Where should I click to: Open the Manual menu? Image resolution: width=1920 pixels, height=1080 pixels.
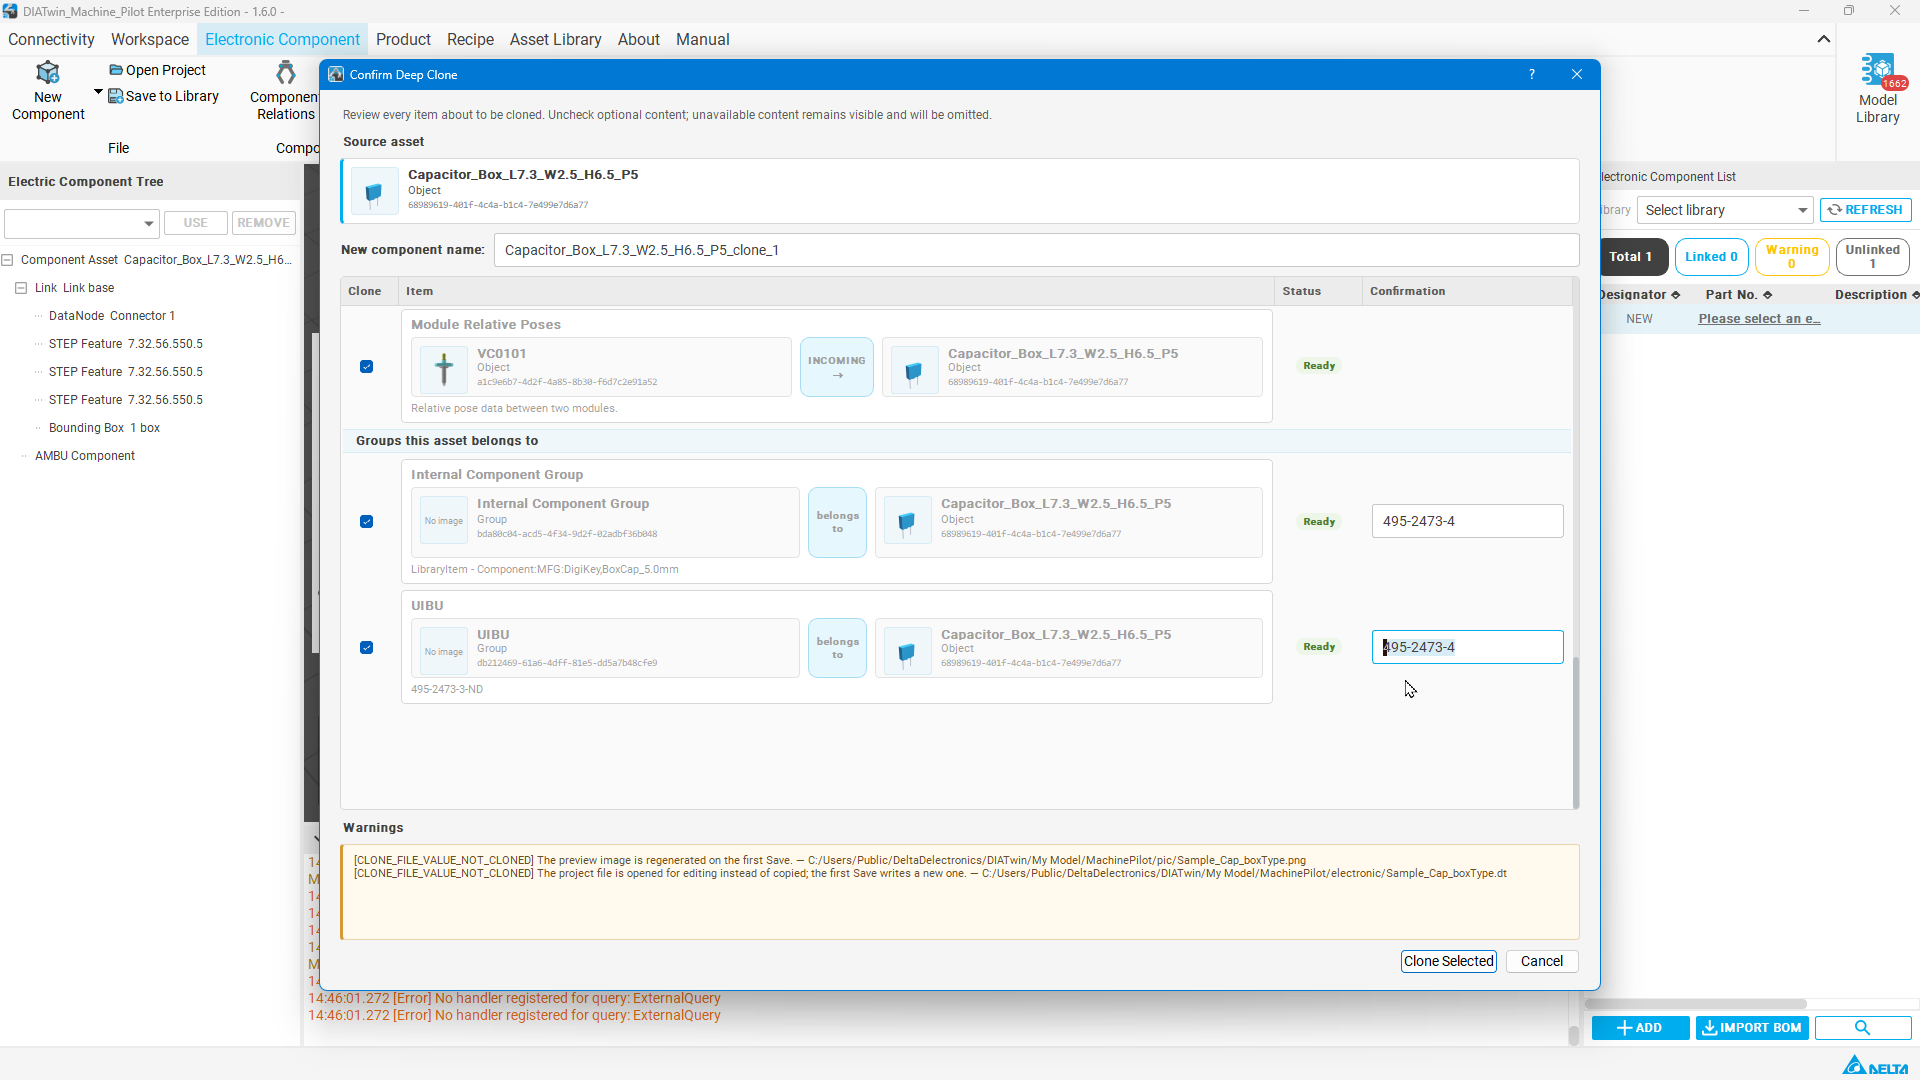tap(702, 39)
